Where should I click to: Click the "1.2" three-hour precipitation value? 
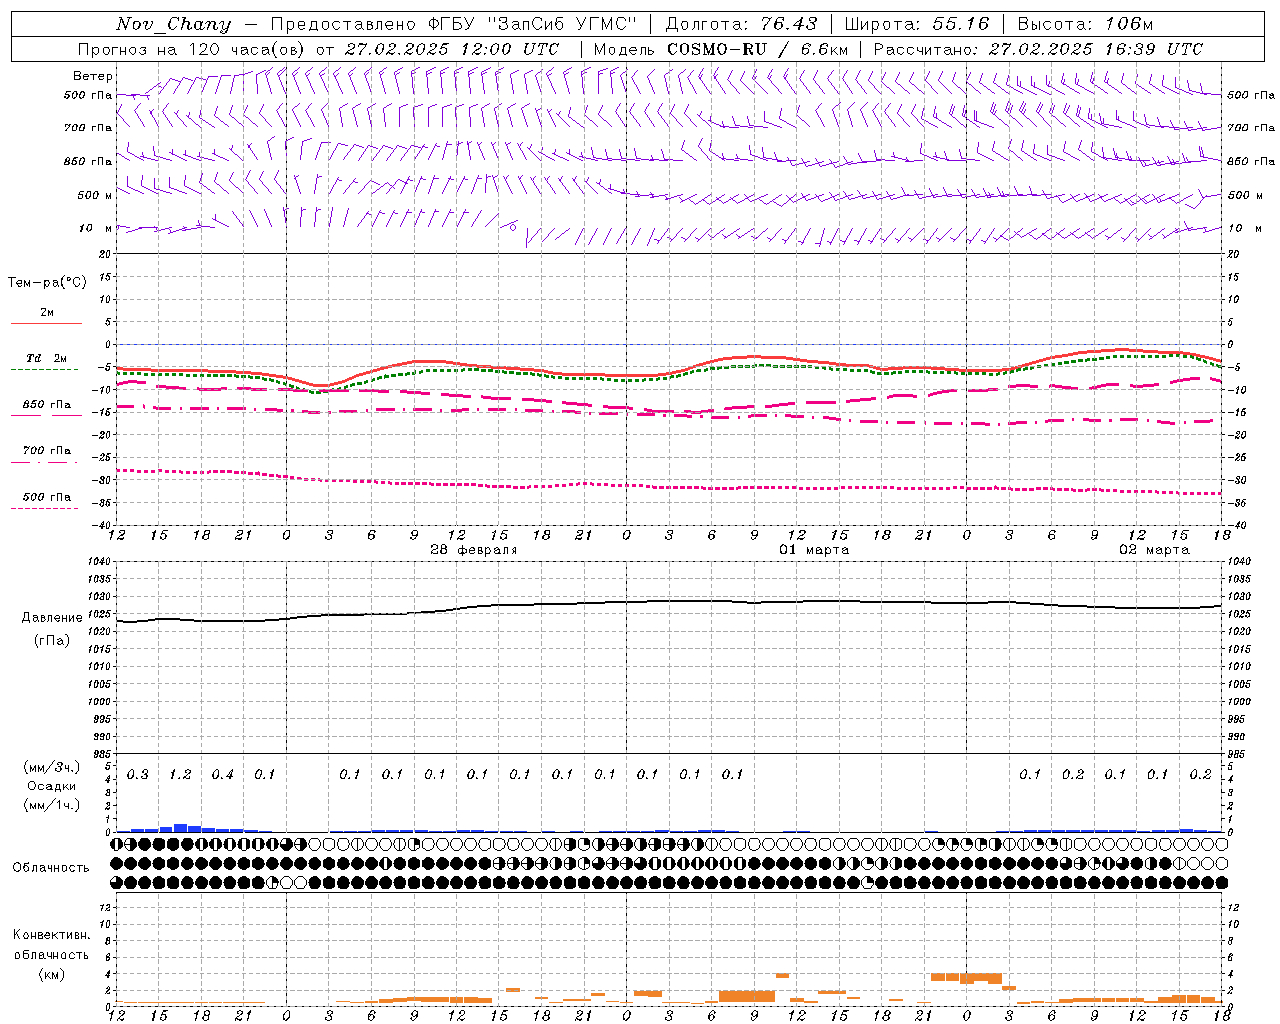click(x=180, y=775)
